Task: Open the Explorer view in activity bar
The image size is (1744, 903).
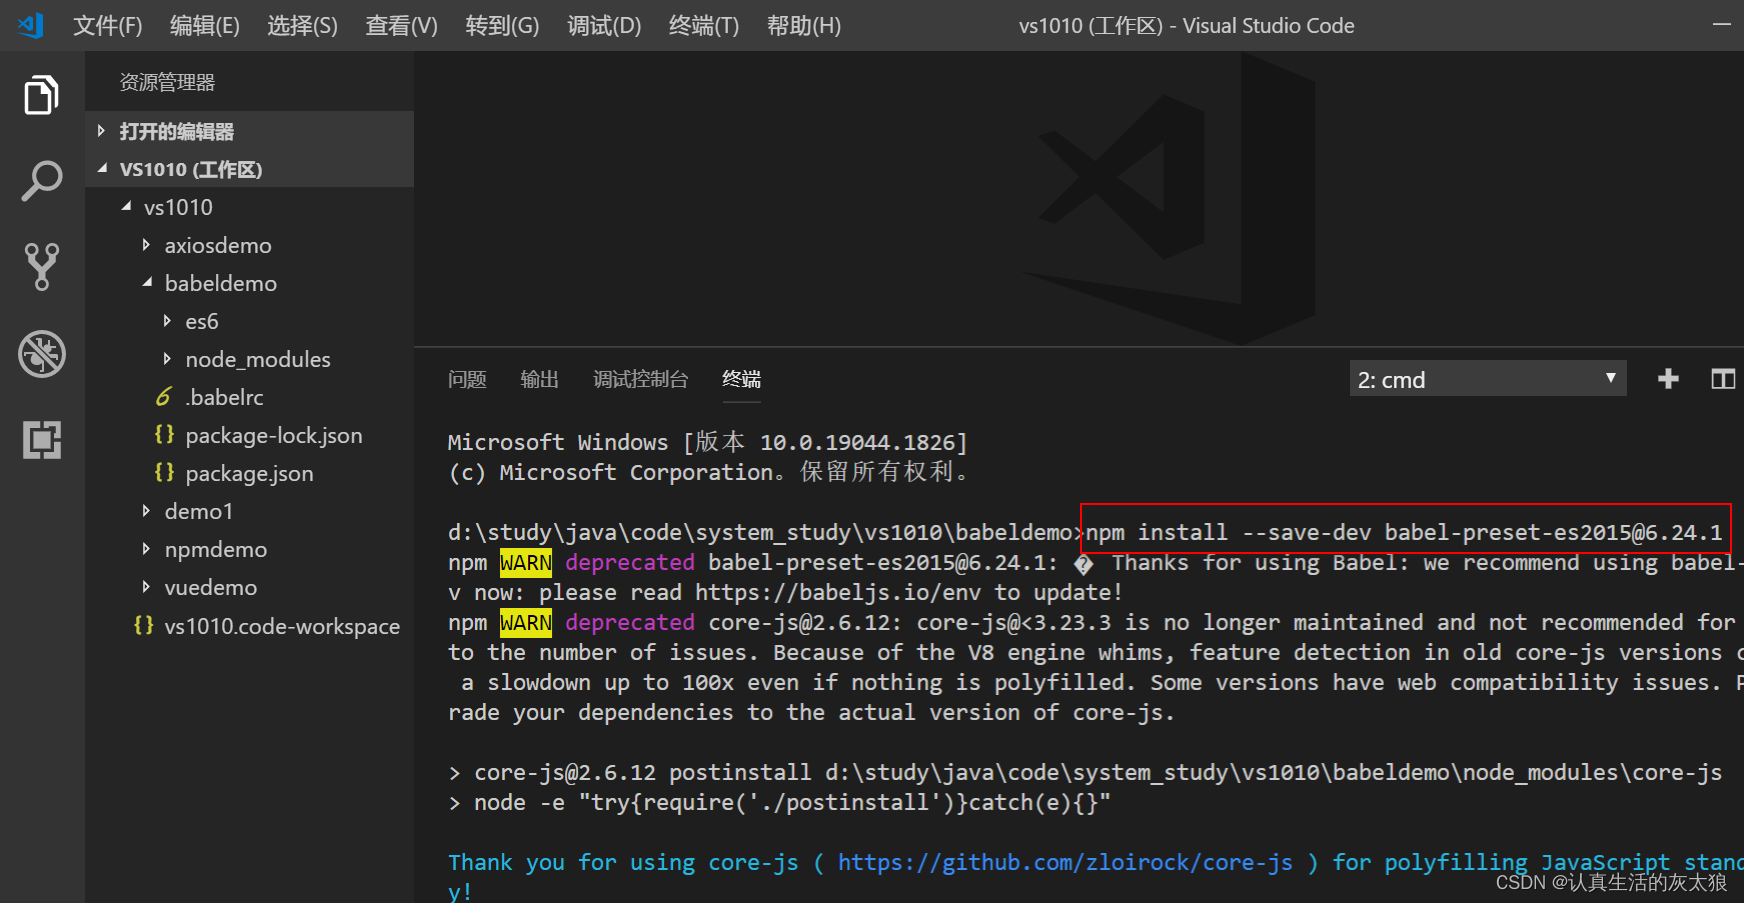Action: pos(41,95)
